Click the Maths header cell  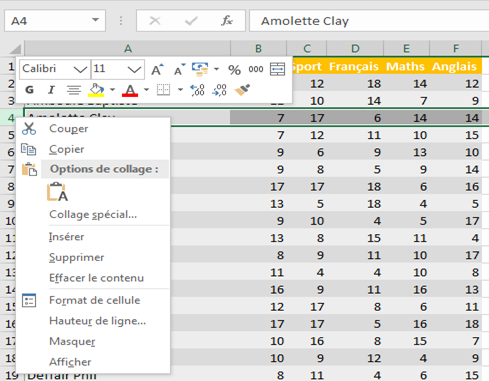[x=407, y=66]
